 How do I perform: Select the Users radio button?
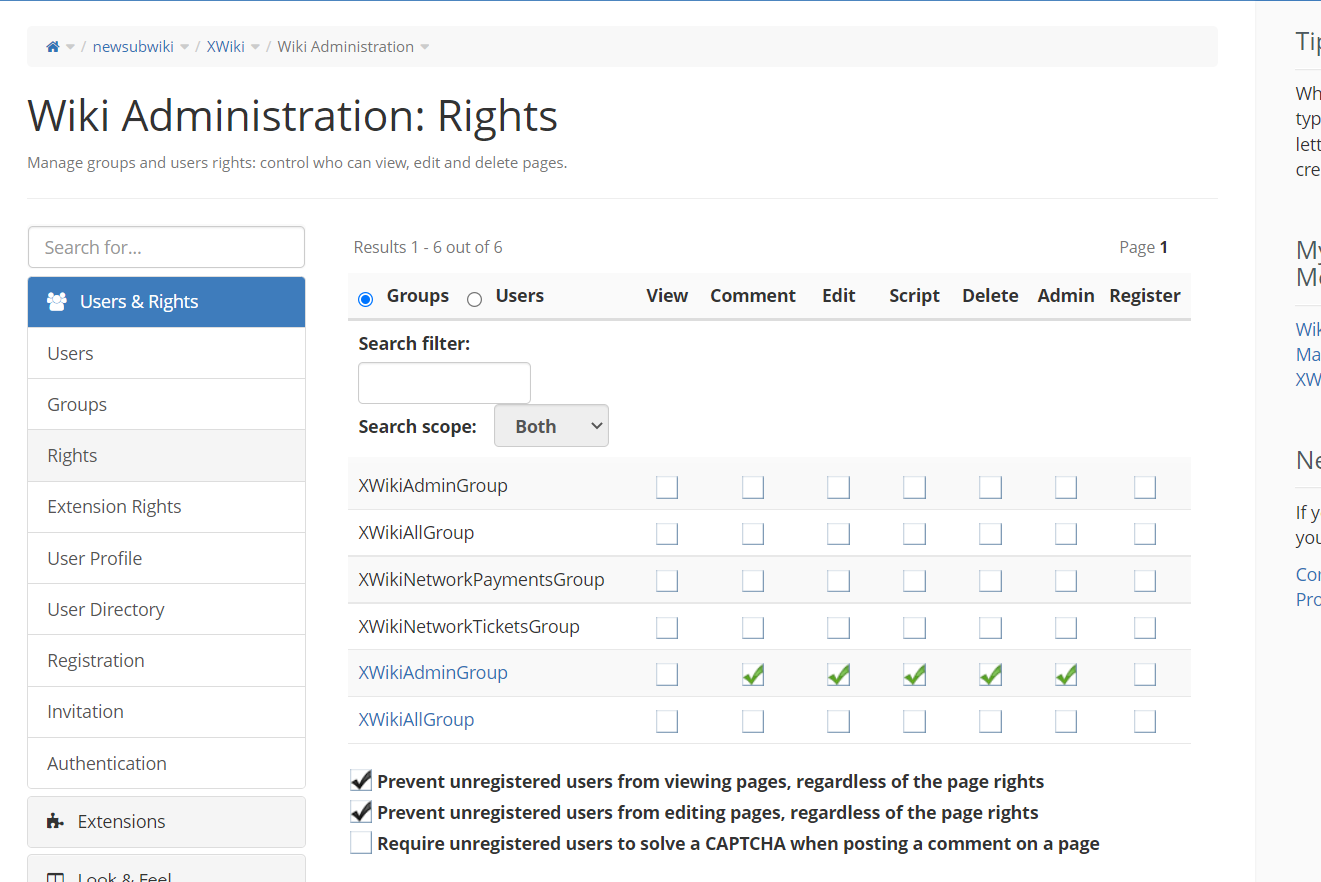475,298
